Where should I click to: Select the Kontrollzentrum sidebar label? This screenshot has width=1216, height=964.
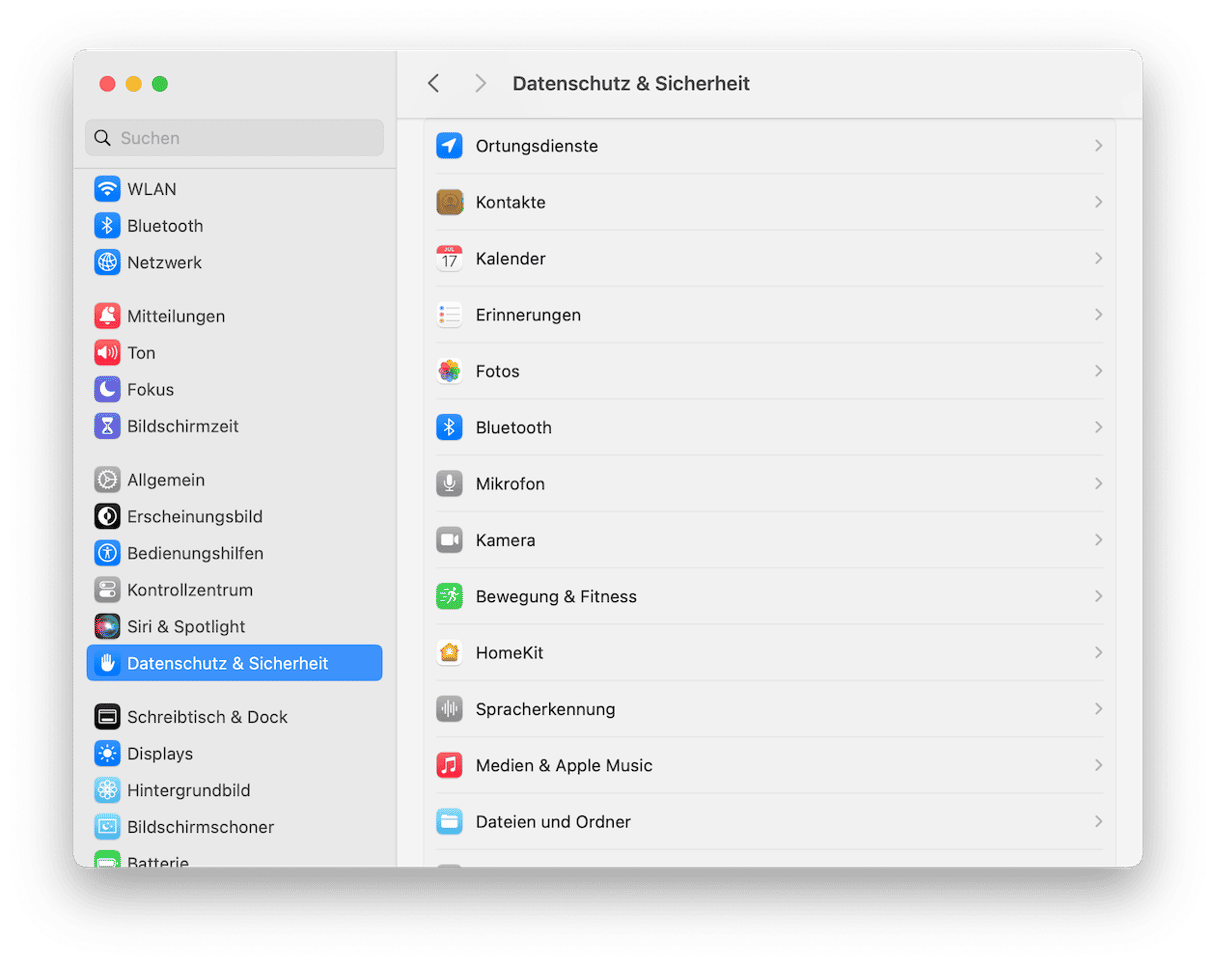pos(190,590)
